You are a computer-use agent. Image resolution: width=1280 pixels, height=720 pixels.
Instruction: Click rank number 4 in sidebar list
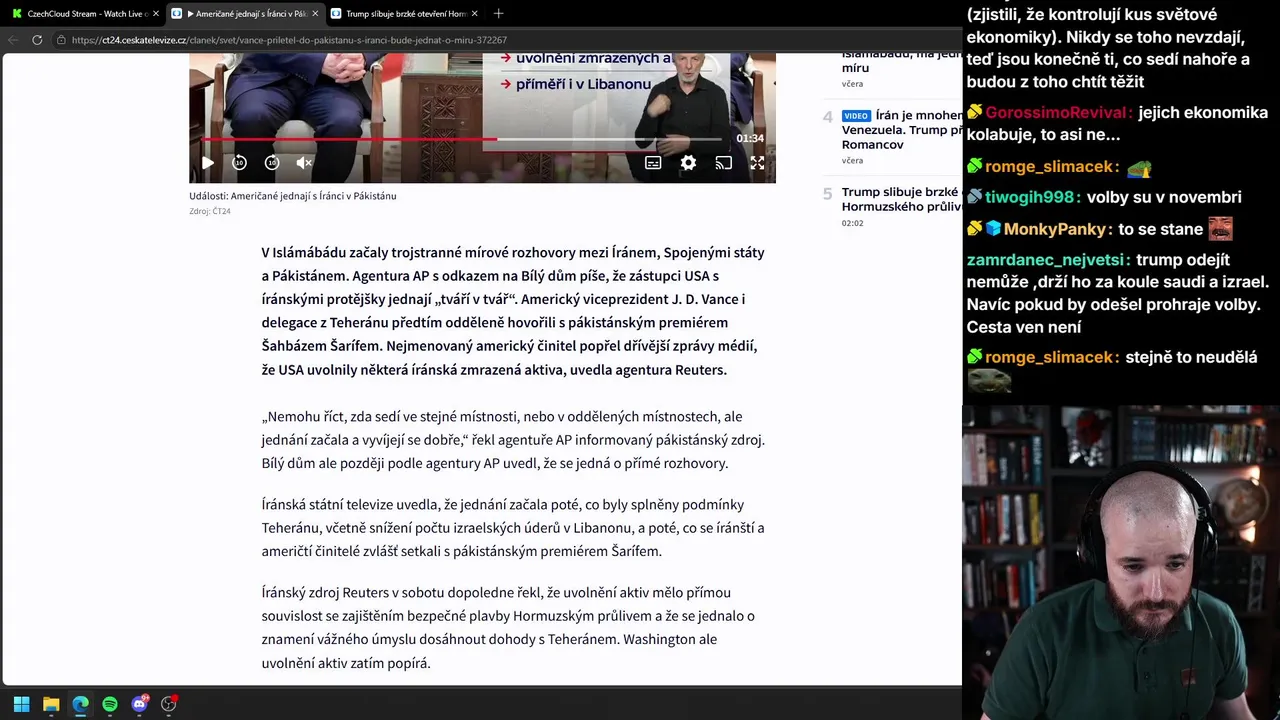[x=827, y=117]
